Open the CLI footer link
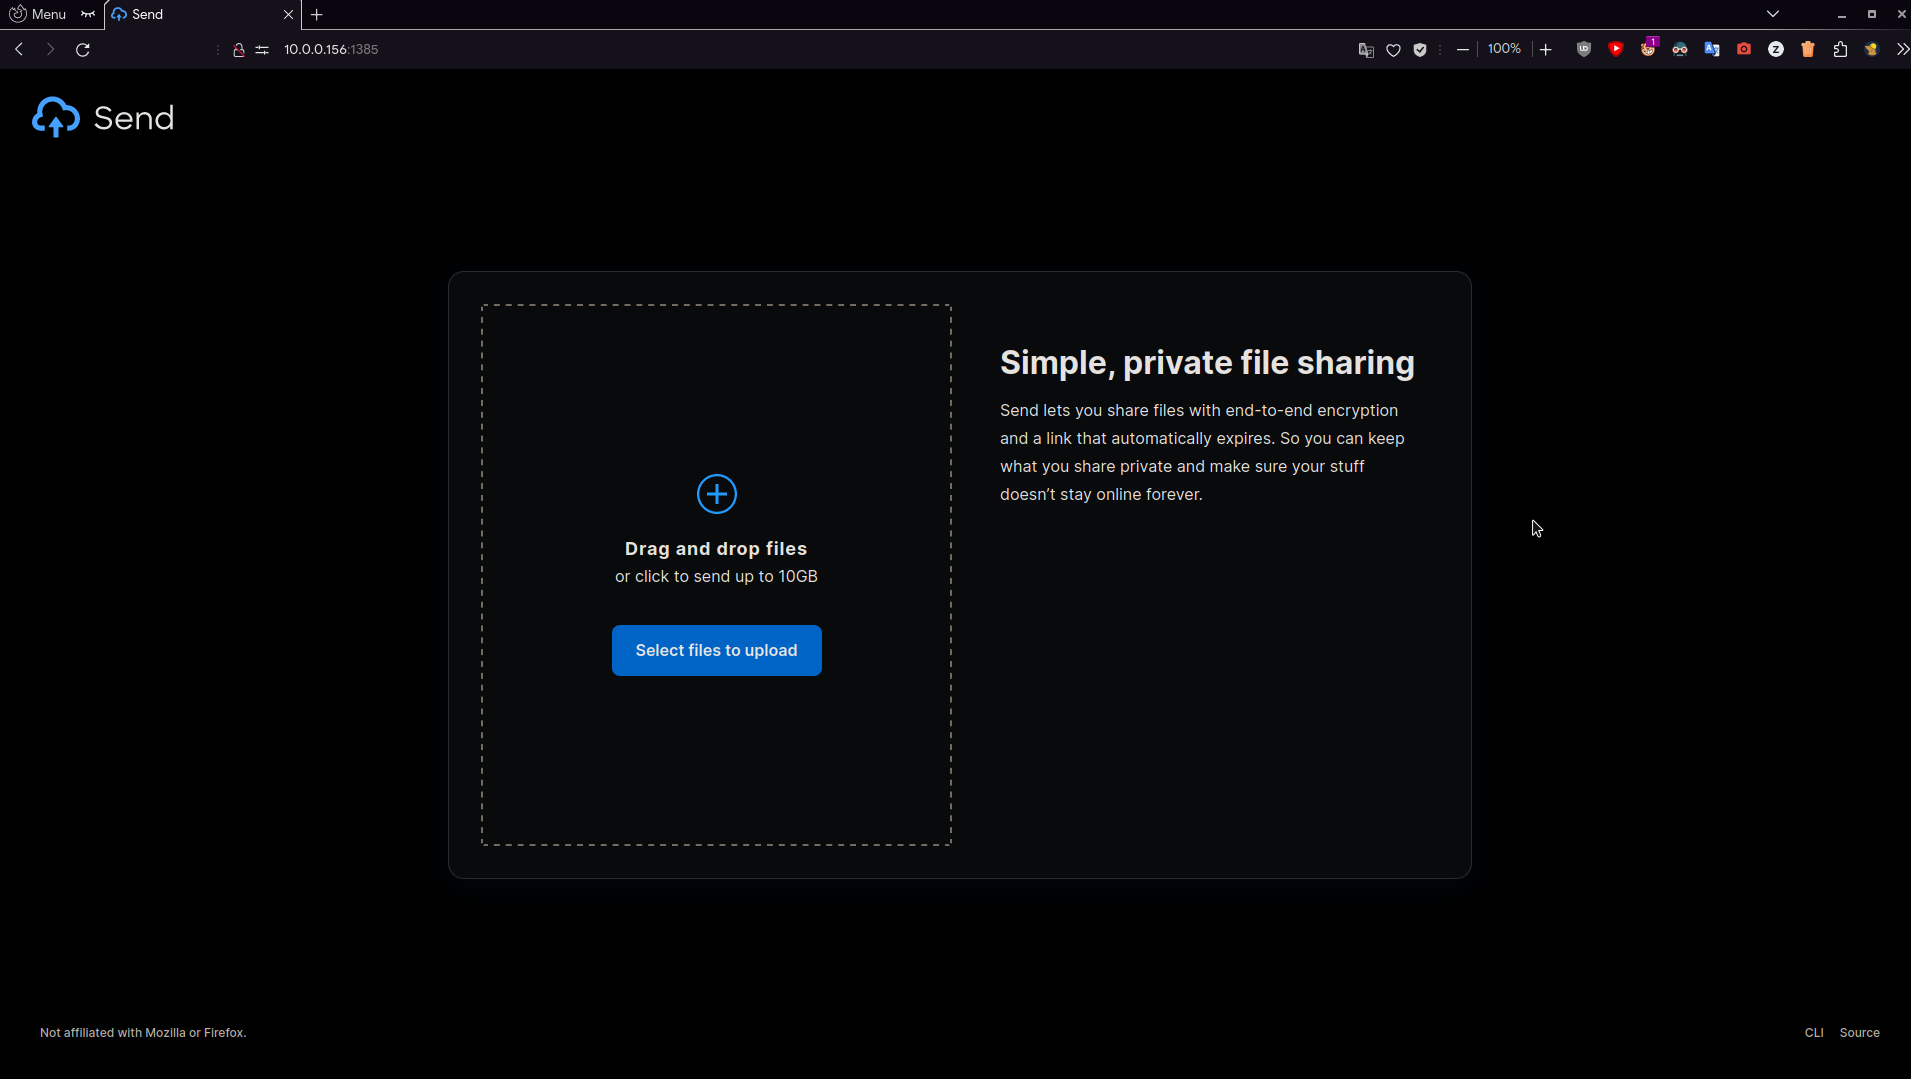Image resolution: width=1911 pixels, height=1079 pixels. pos(1814,1032)
